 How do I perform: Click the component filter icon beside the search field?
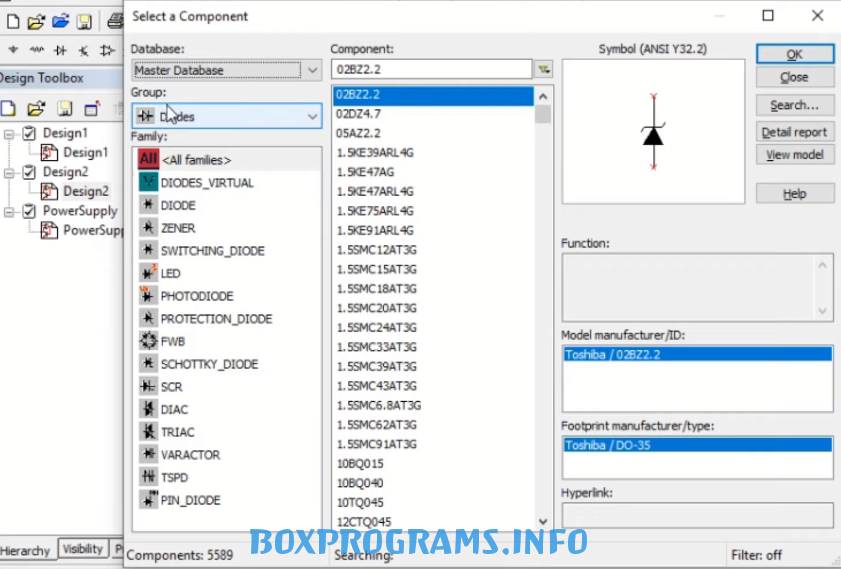pyautogui.click(x=544, y=69)
